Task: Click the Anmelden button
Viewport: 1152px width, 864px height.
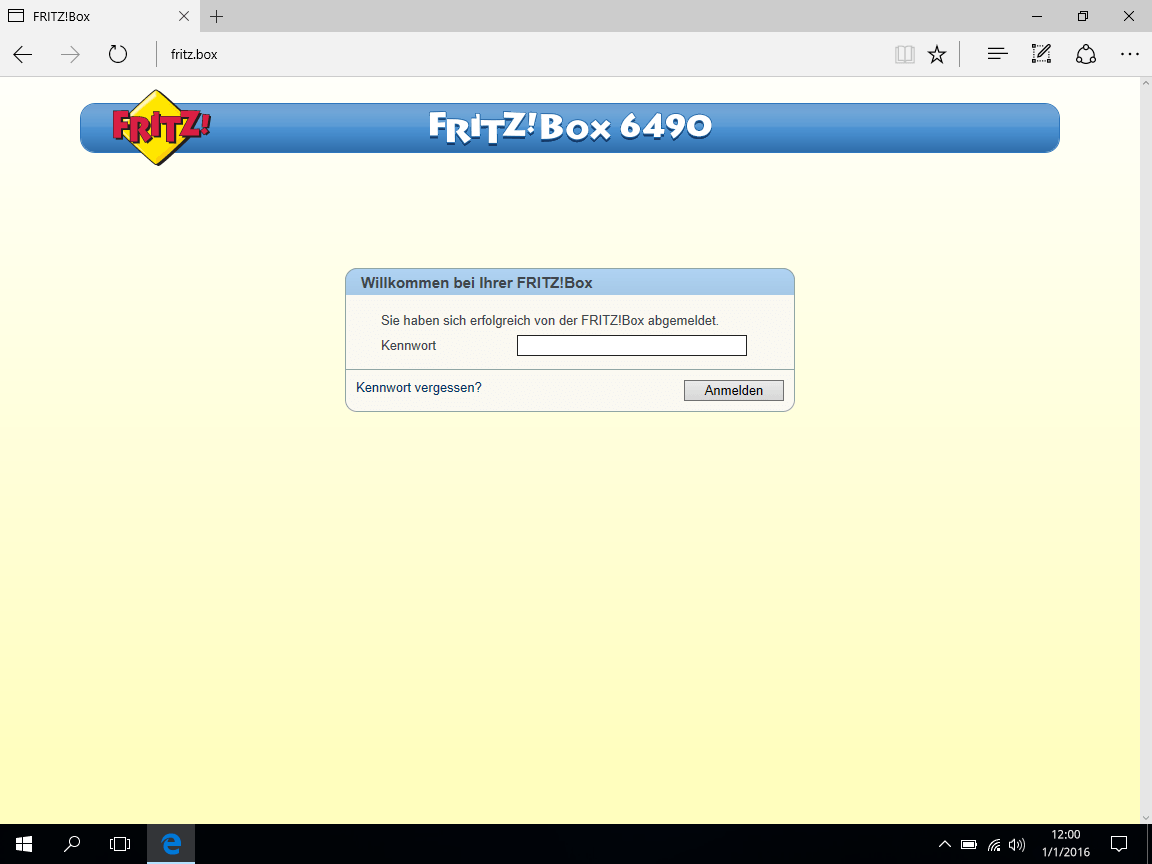Action: click(733, 390)
